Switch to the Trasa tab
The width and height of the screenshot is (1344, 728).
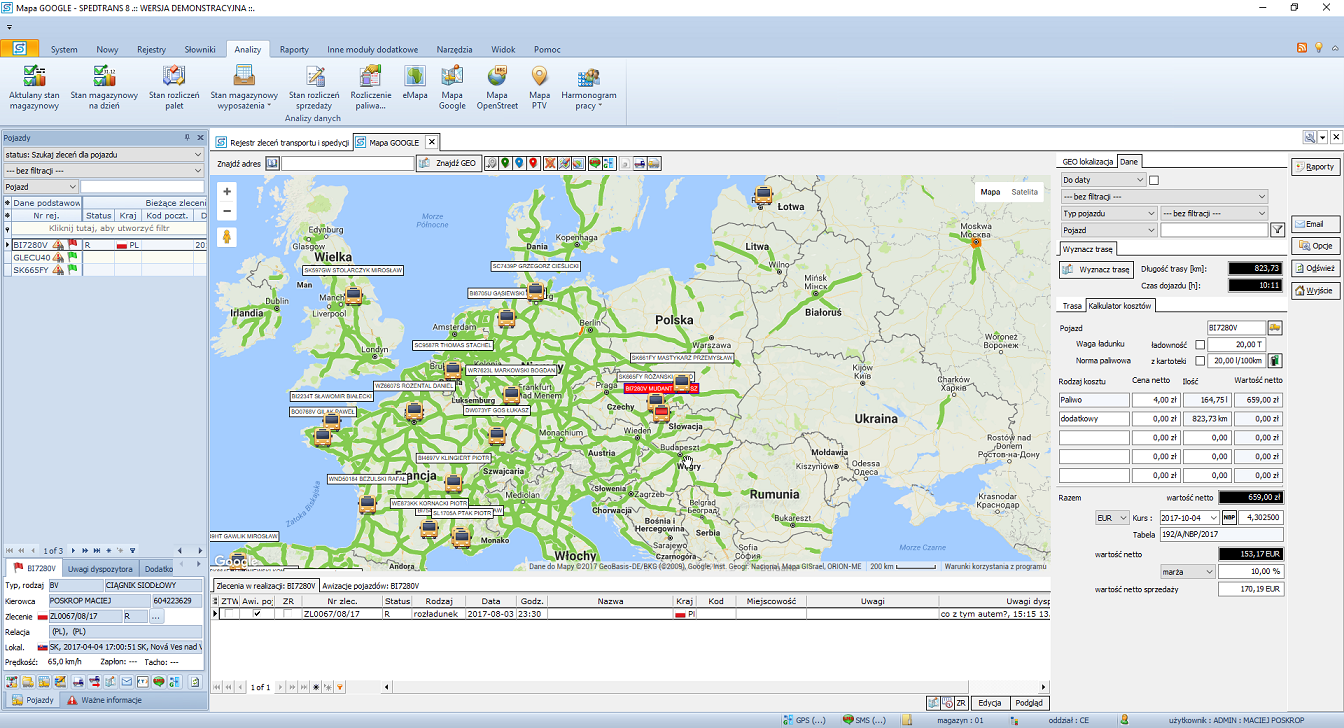[1071, 305]
